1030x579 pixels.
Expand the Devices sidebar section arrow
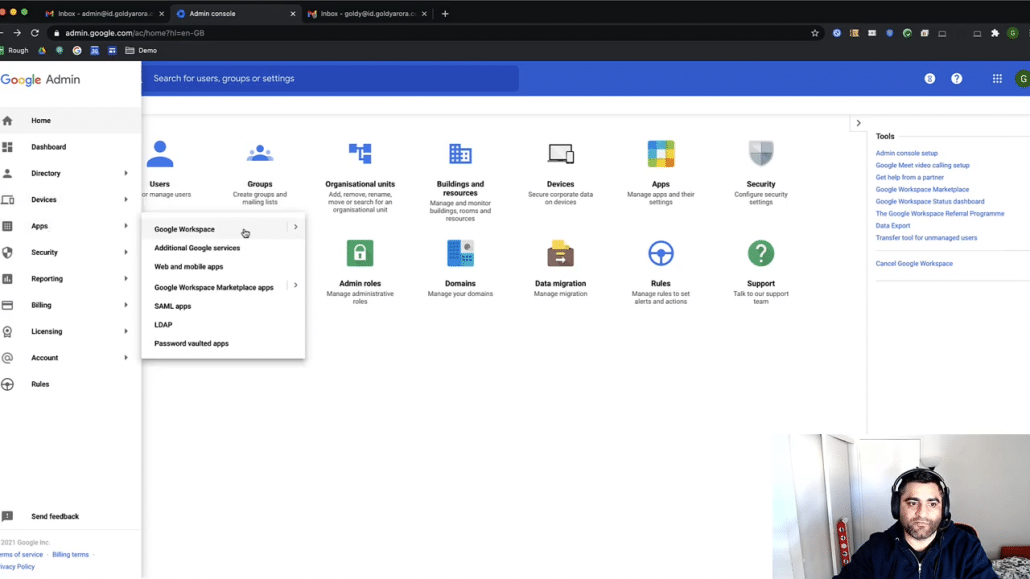coord(125,199)
